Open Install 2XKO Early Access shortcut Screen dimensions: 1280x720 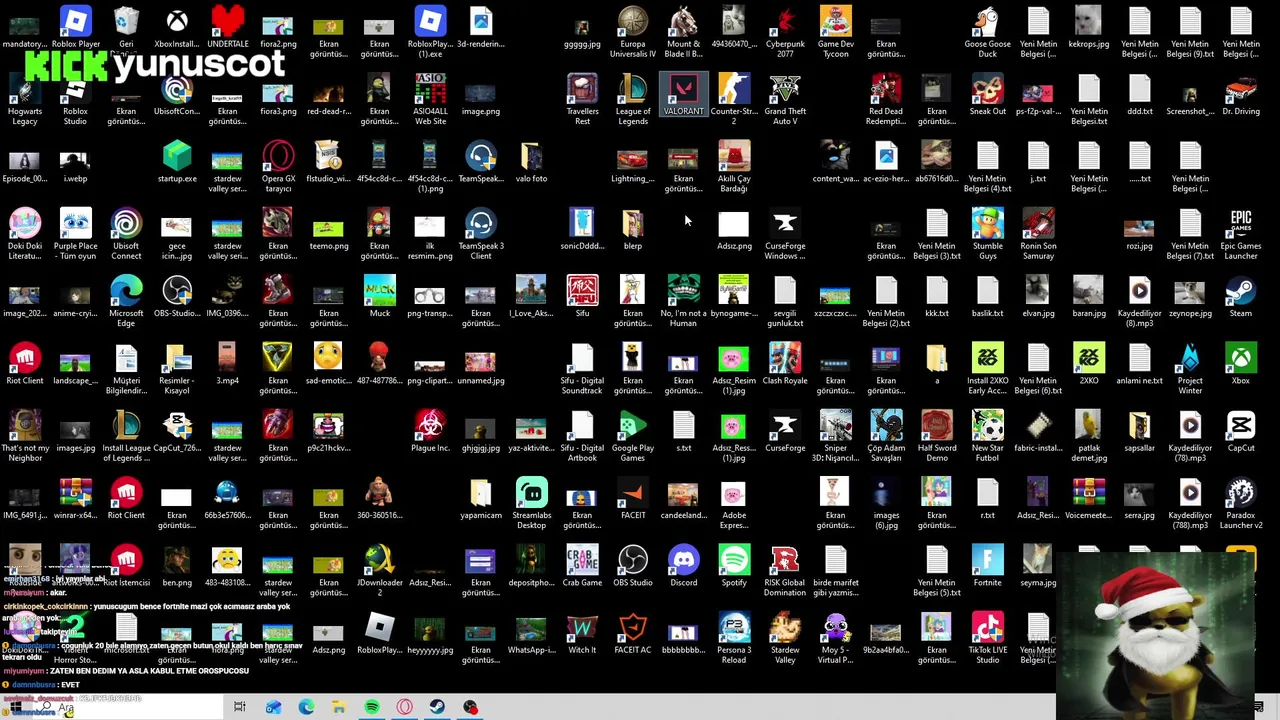(987, 369)
